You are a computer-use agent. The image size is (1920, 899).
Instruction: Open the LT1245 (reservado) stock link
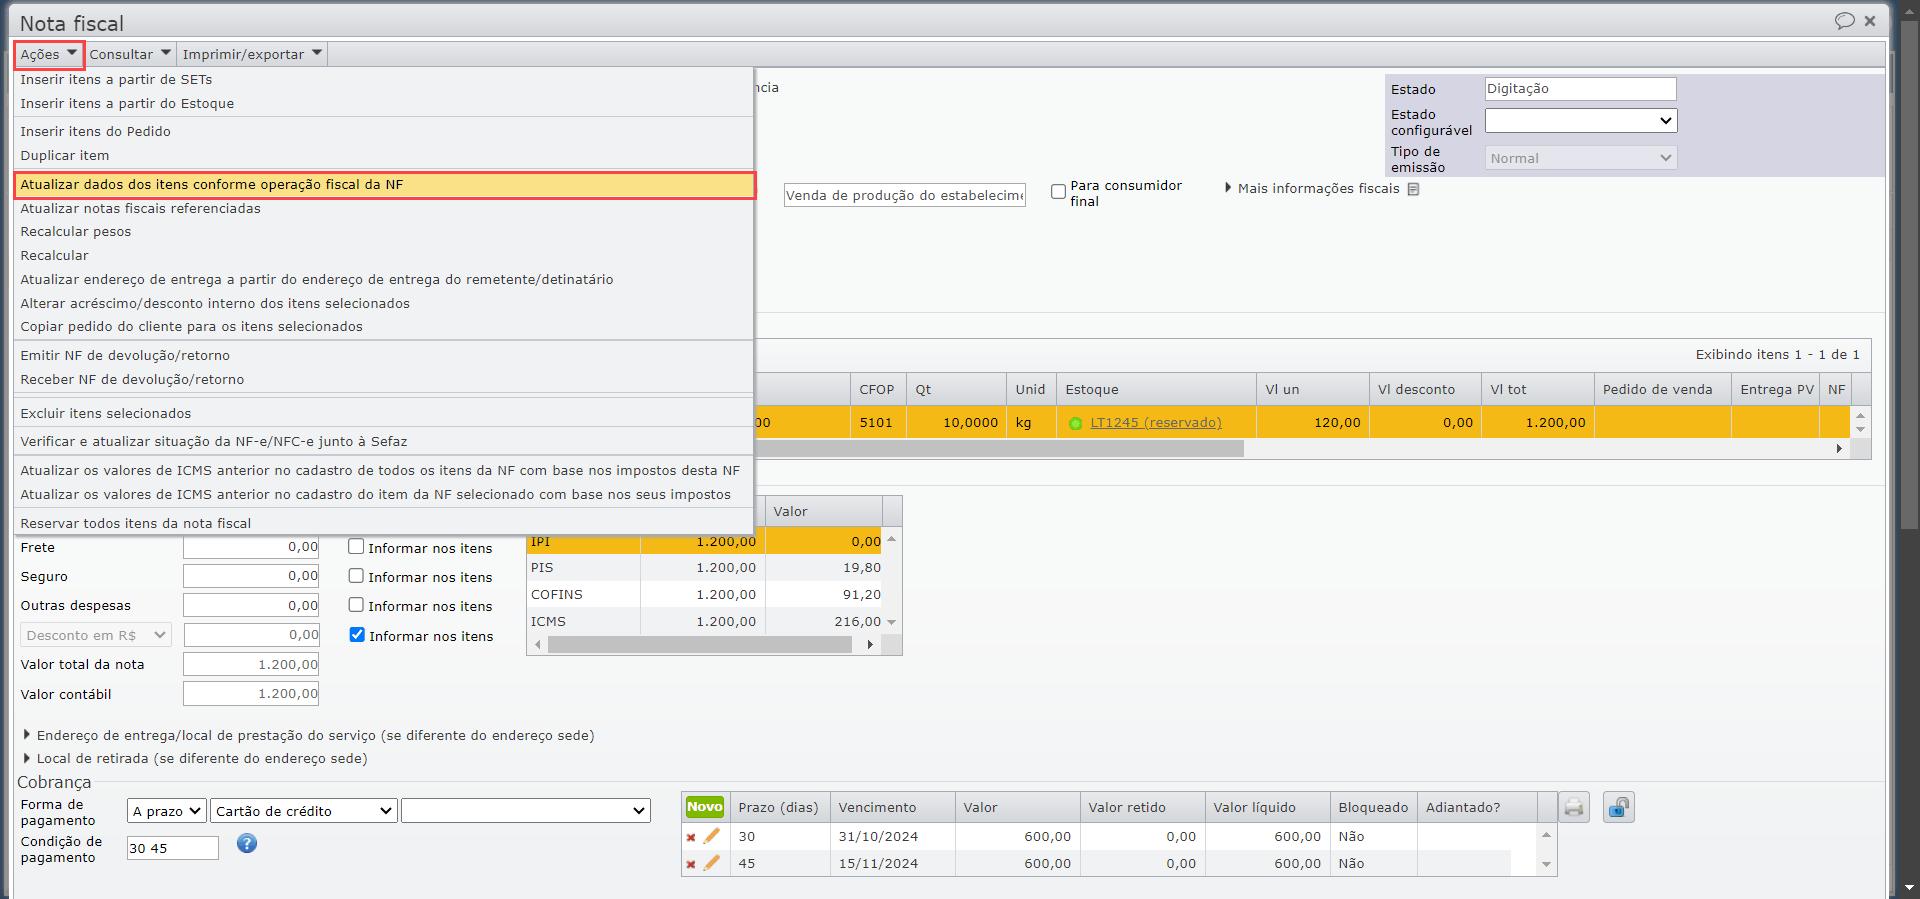pos(1156,423)
